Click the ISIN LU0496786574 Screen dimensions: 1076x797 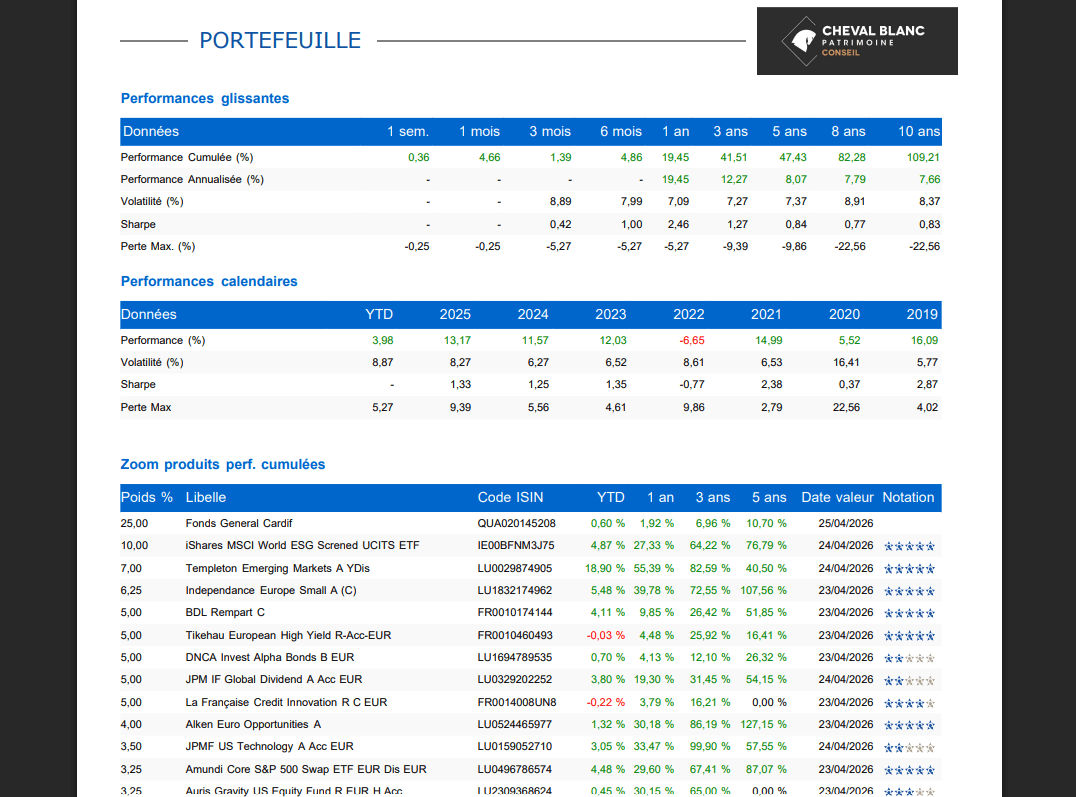515,770
